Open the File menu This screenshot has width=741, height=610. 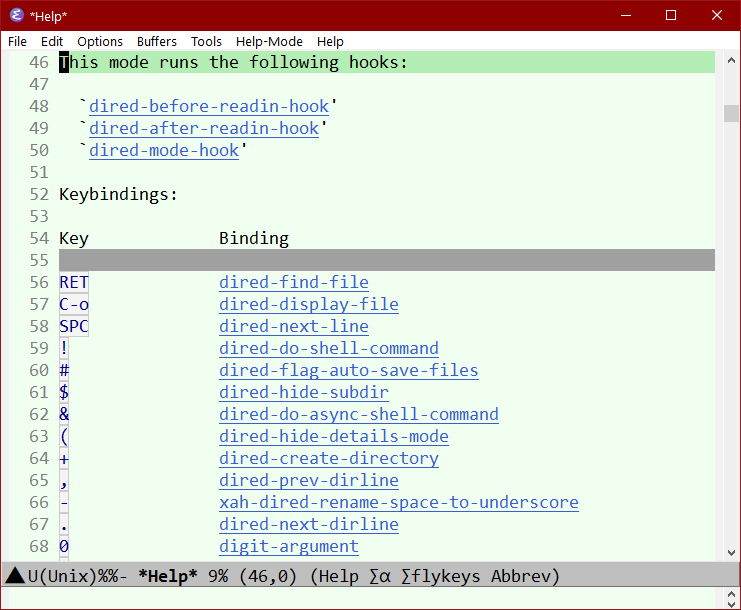(x=17, y=42)
